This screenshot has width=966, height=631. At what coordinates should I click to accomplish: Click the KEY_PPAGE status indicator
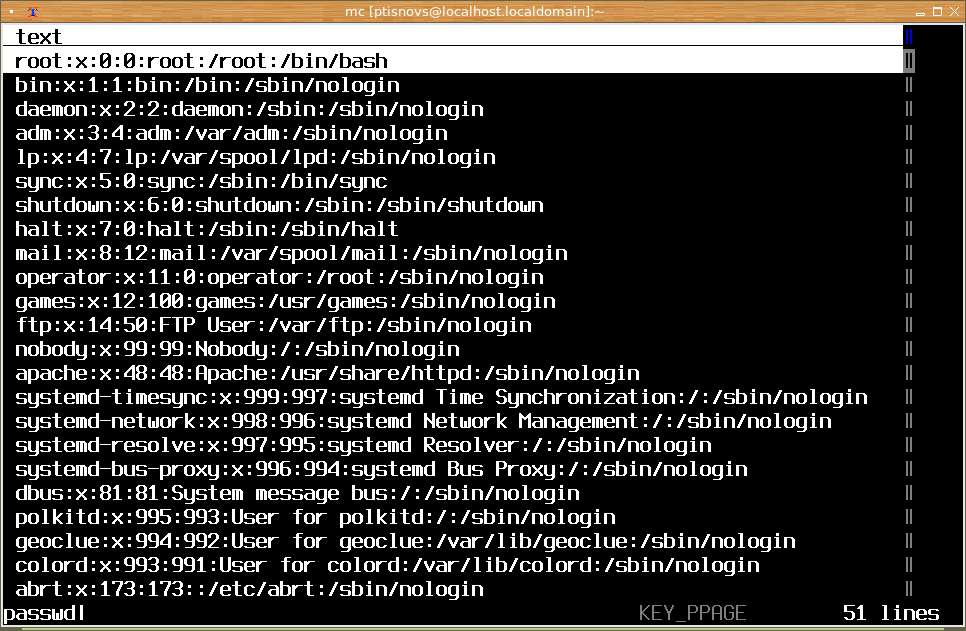point(692,613)
